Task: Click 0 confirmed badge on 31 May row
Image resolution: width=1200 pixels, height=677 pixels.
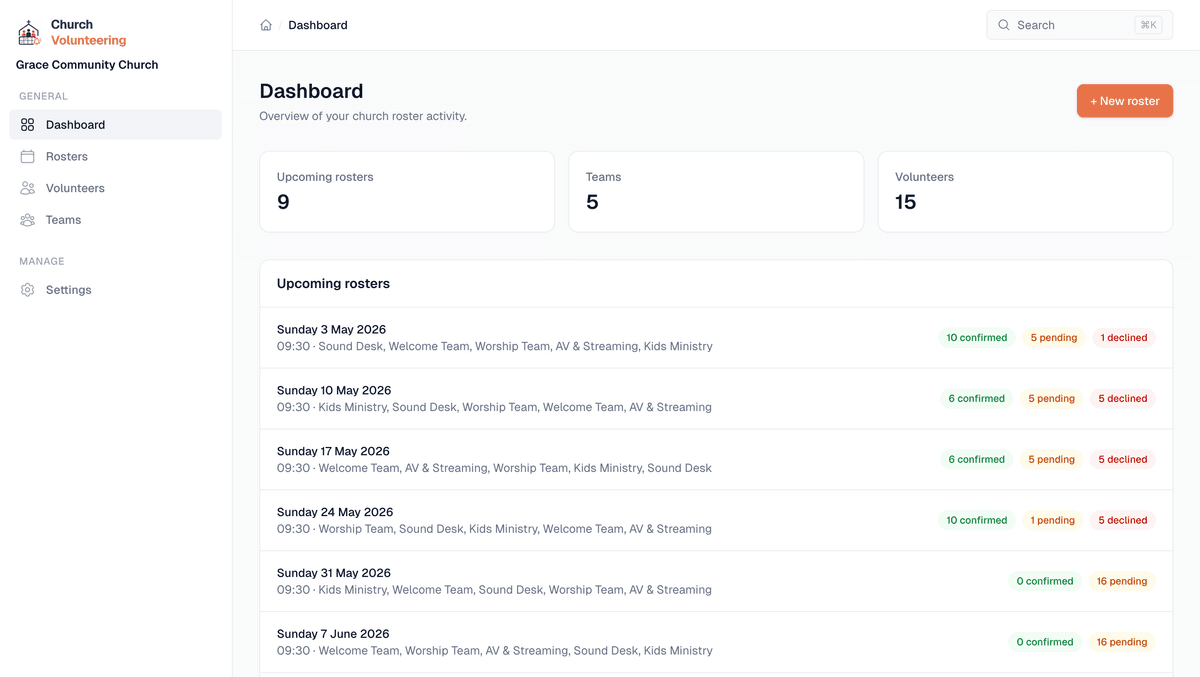Action: pos(1045,582)
